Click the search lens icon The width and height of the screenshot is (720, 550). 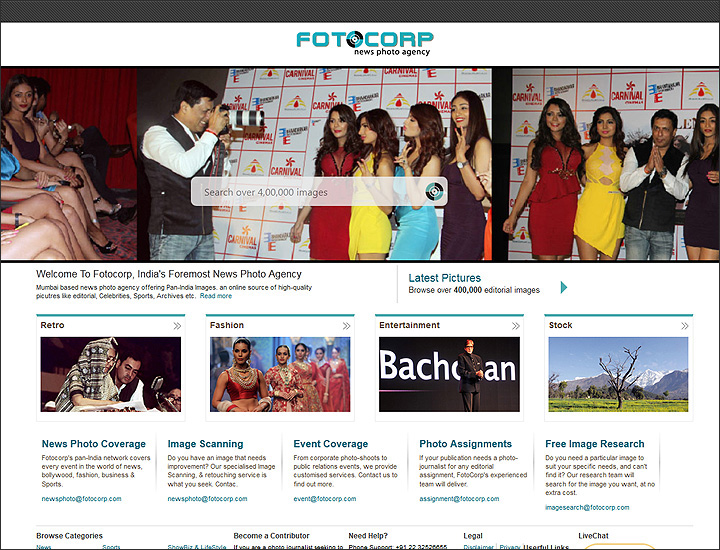click(x=434, y=191)
